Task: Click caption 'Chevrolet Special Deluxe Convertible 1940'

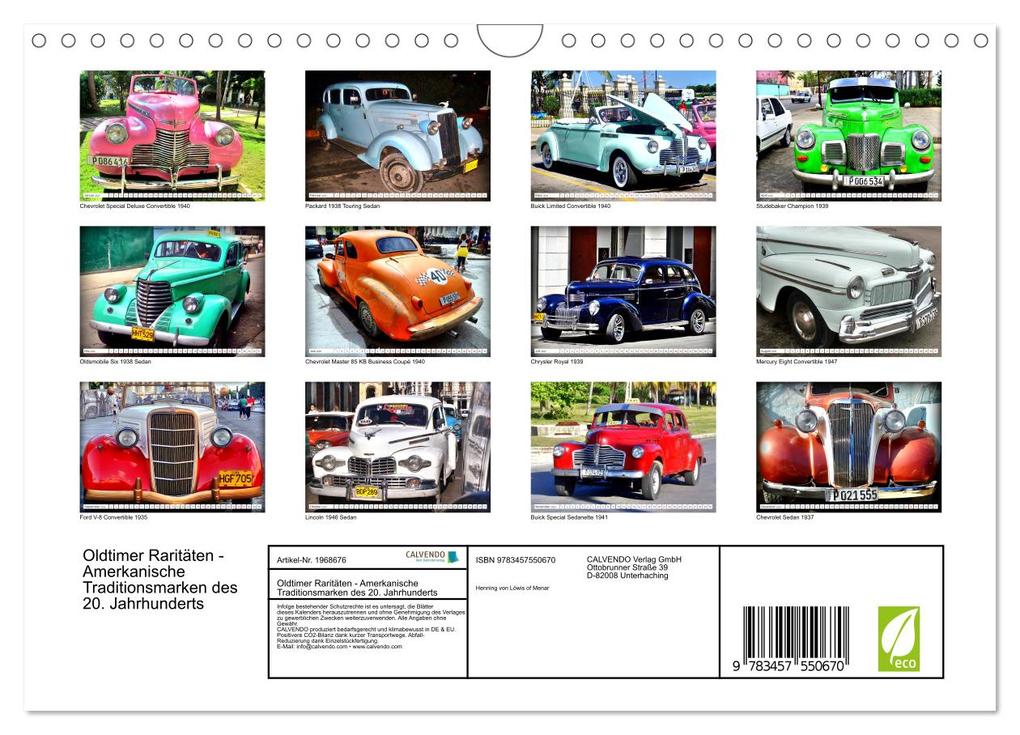Action: (135, 206)
